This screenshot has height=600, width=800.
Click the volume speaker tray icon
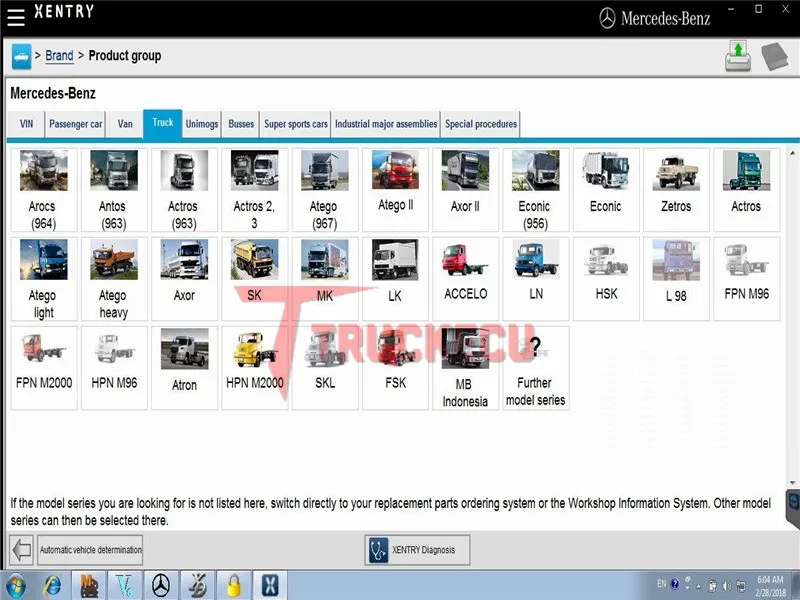(727, 586)
